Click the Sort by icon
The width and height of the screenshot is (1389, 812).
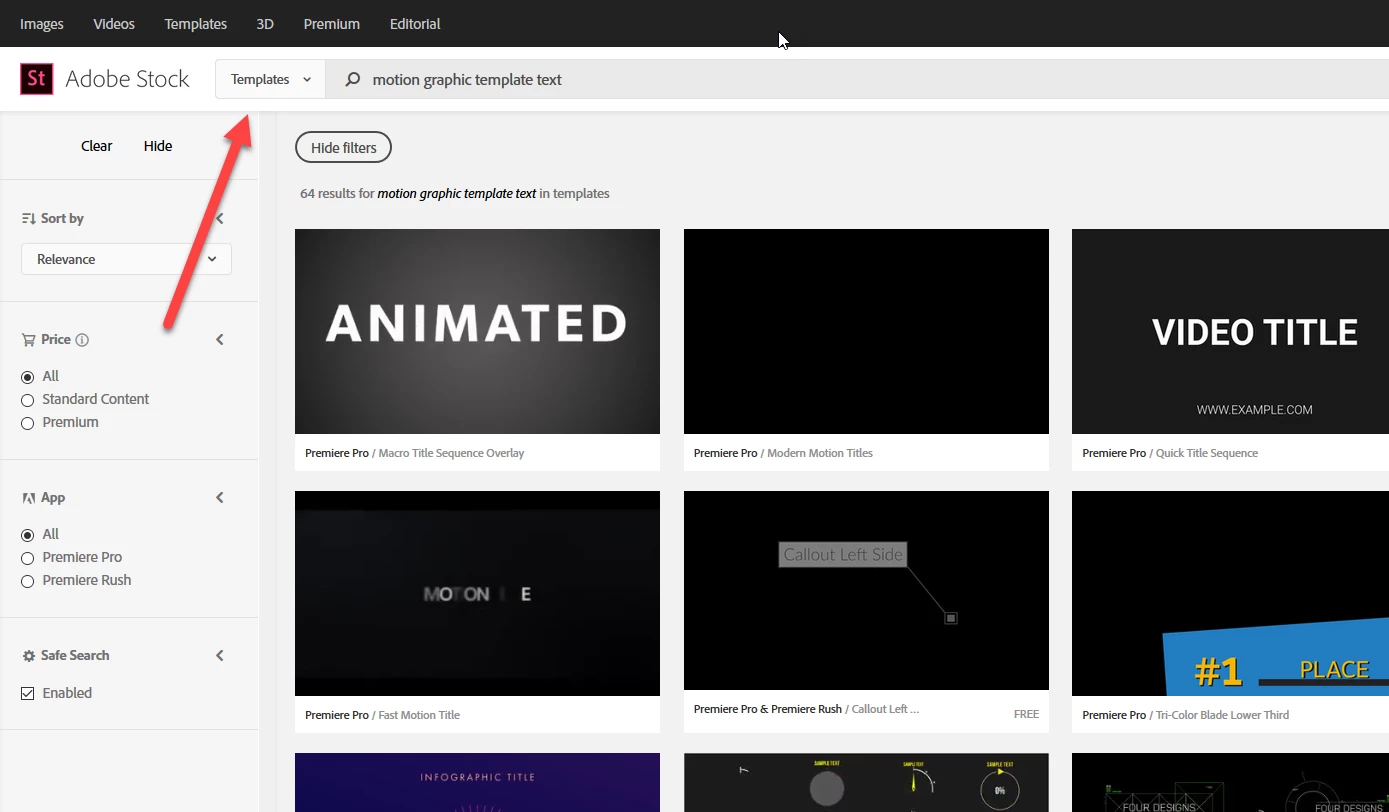(29, 218)
